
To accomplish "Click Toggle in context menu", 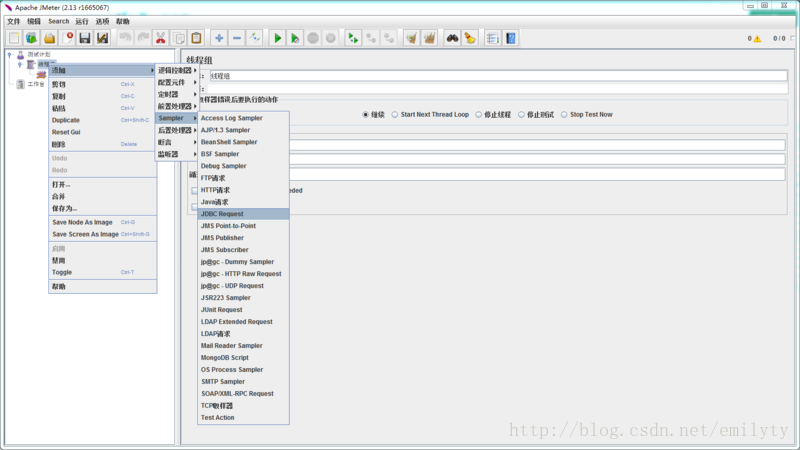I will pyautogui.click(x=102, y=272).
